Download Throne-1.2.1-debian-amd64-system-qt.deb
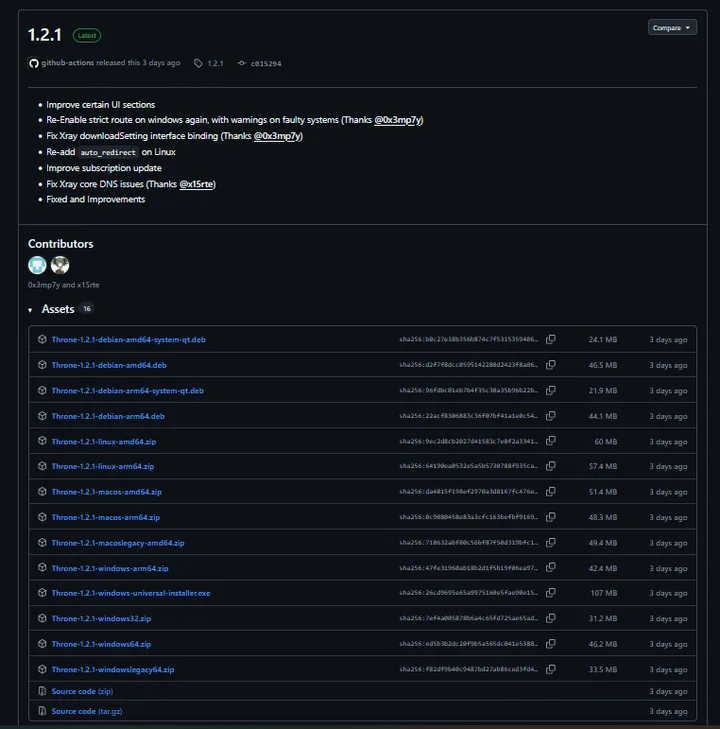 point(128,339)
